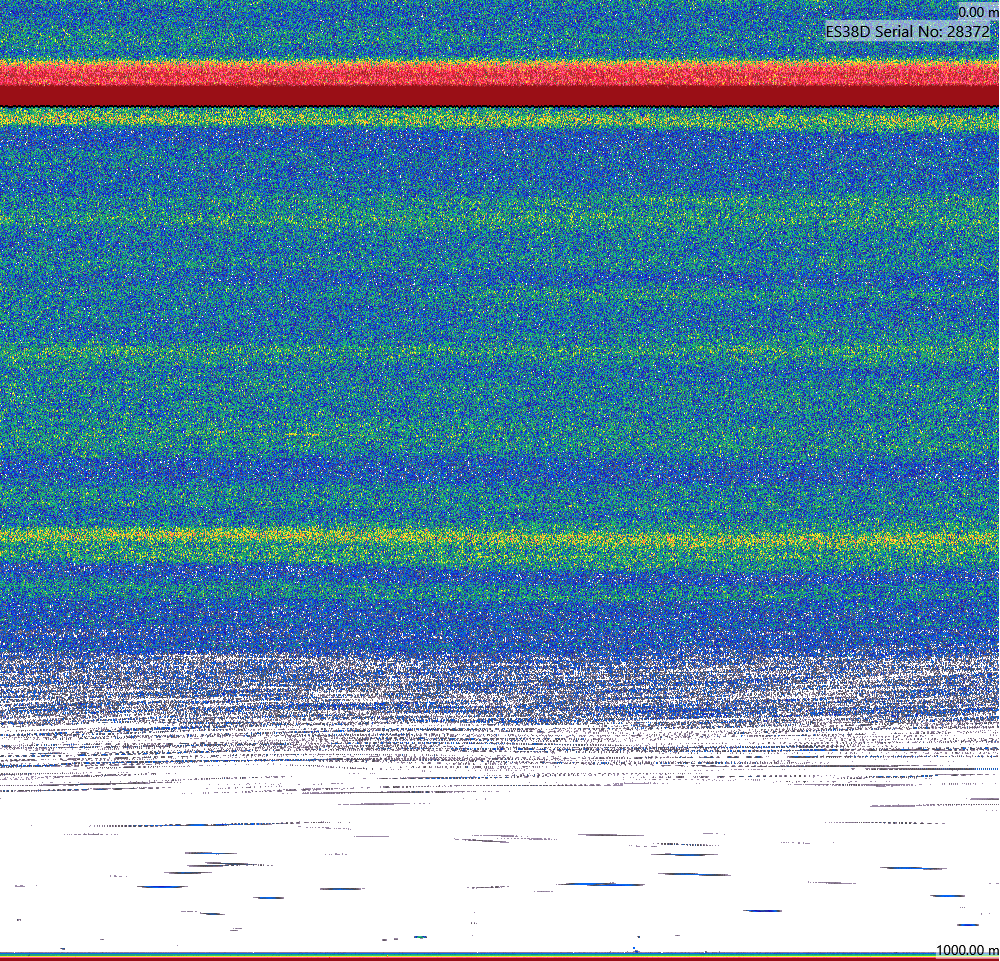Screen dimensions: 1000x961
Task: Click the red line along the bottom edge
Action: pyautogui.click(x=500, y=958)
